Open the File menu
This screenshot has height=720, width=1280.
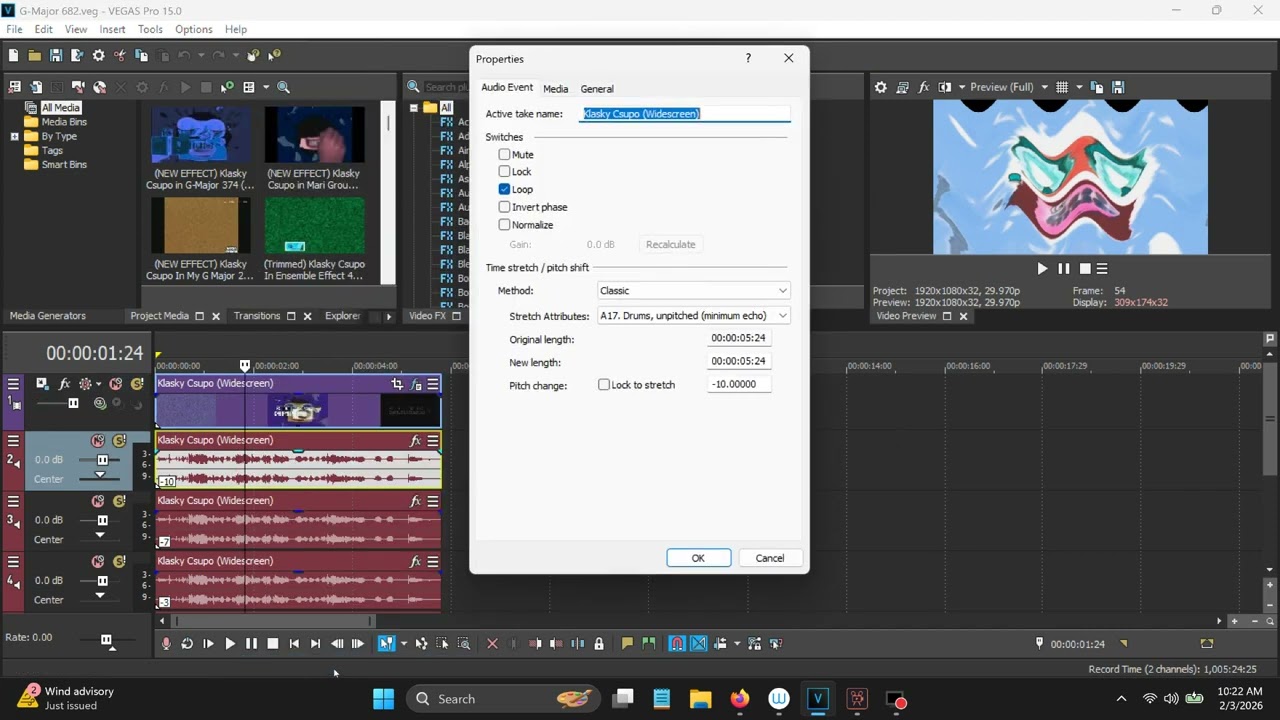point(14,30)
